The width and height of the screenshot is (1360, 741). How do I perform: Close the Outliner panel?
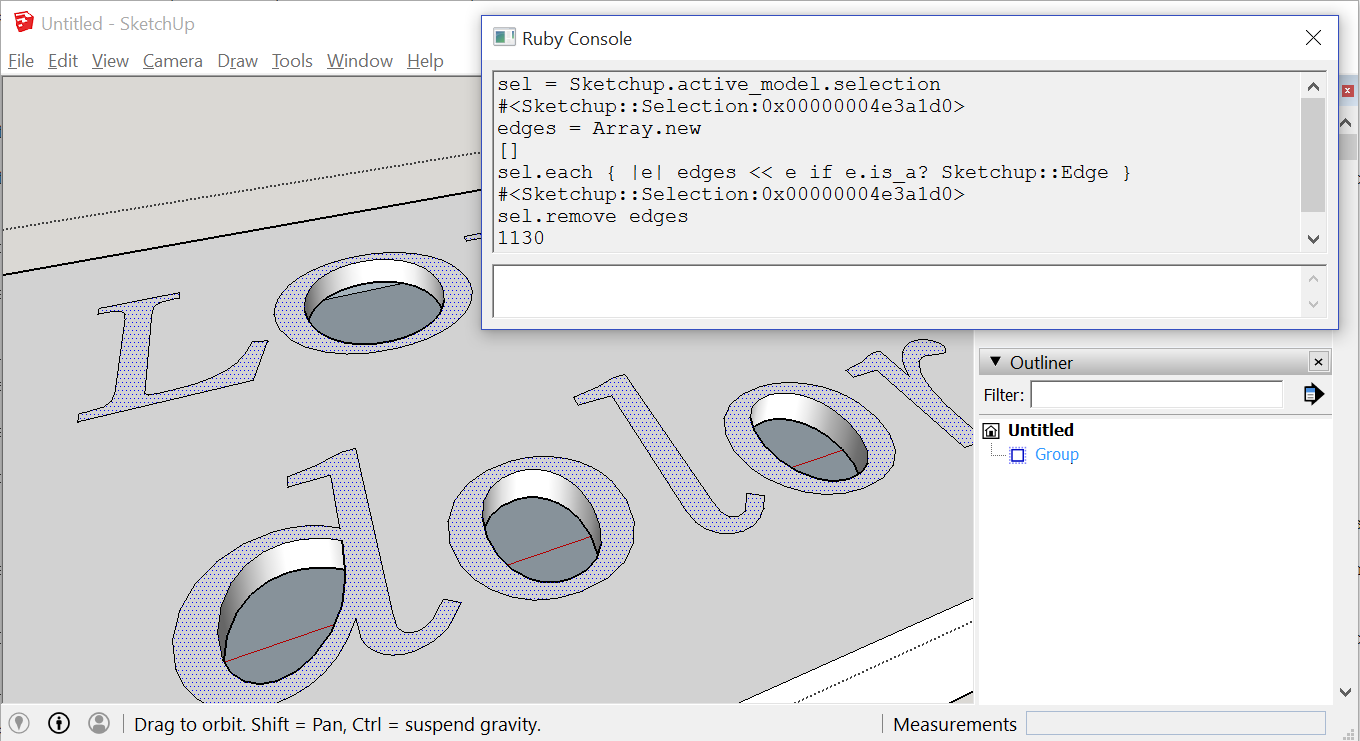point(1319,362)
